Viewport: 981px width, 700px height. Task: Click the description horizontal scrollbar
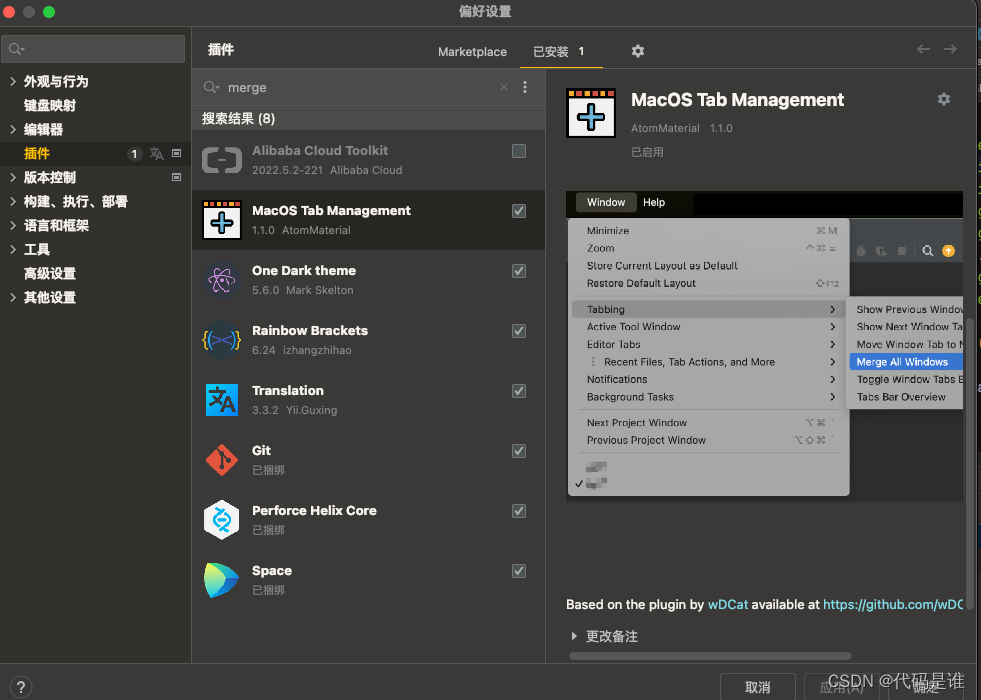(x=710, y=656)
